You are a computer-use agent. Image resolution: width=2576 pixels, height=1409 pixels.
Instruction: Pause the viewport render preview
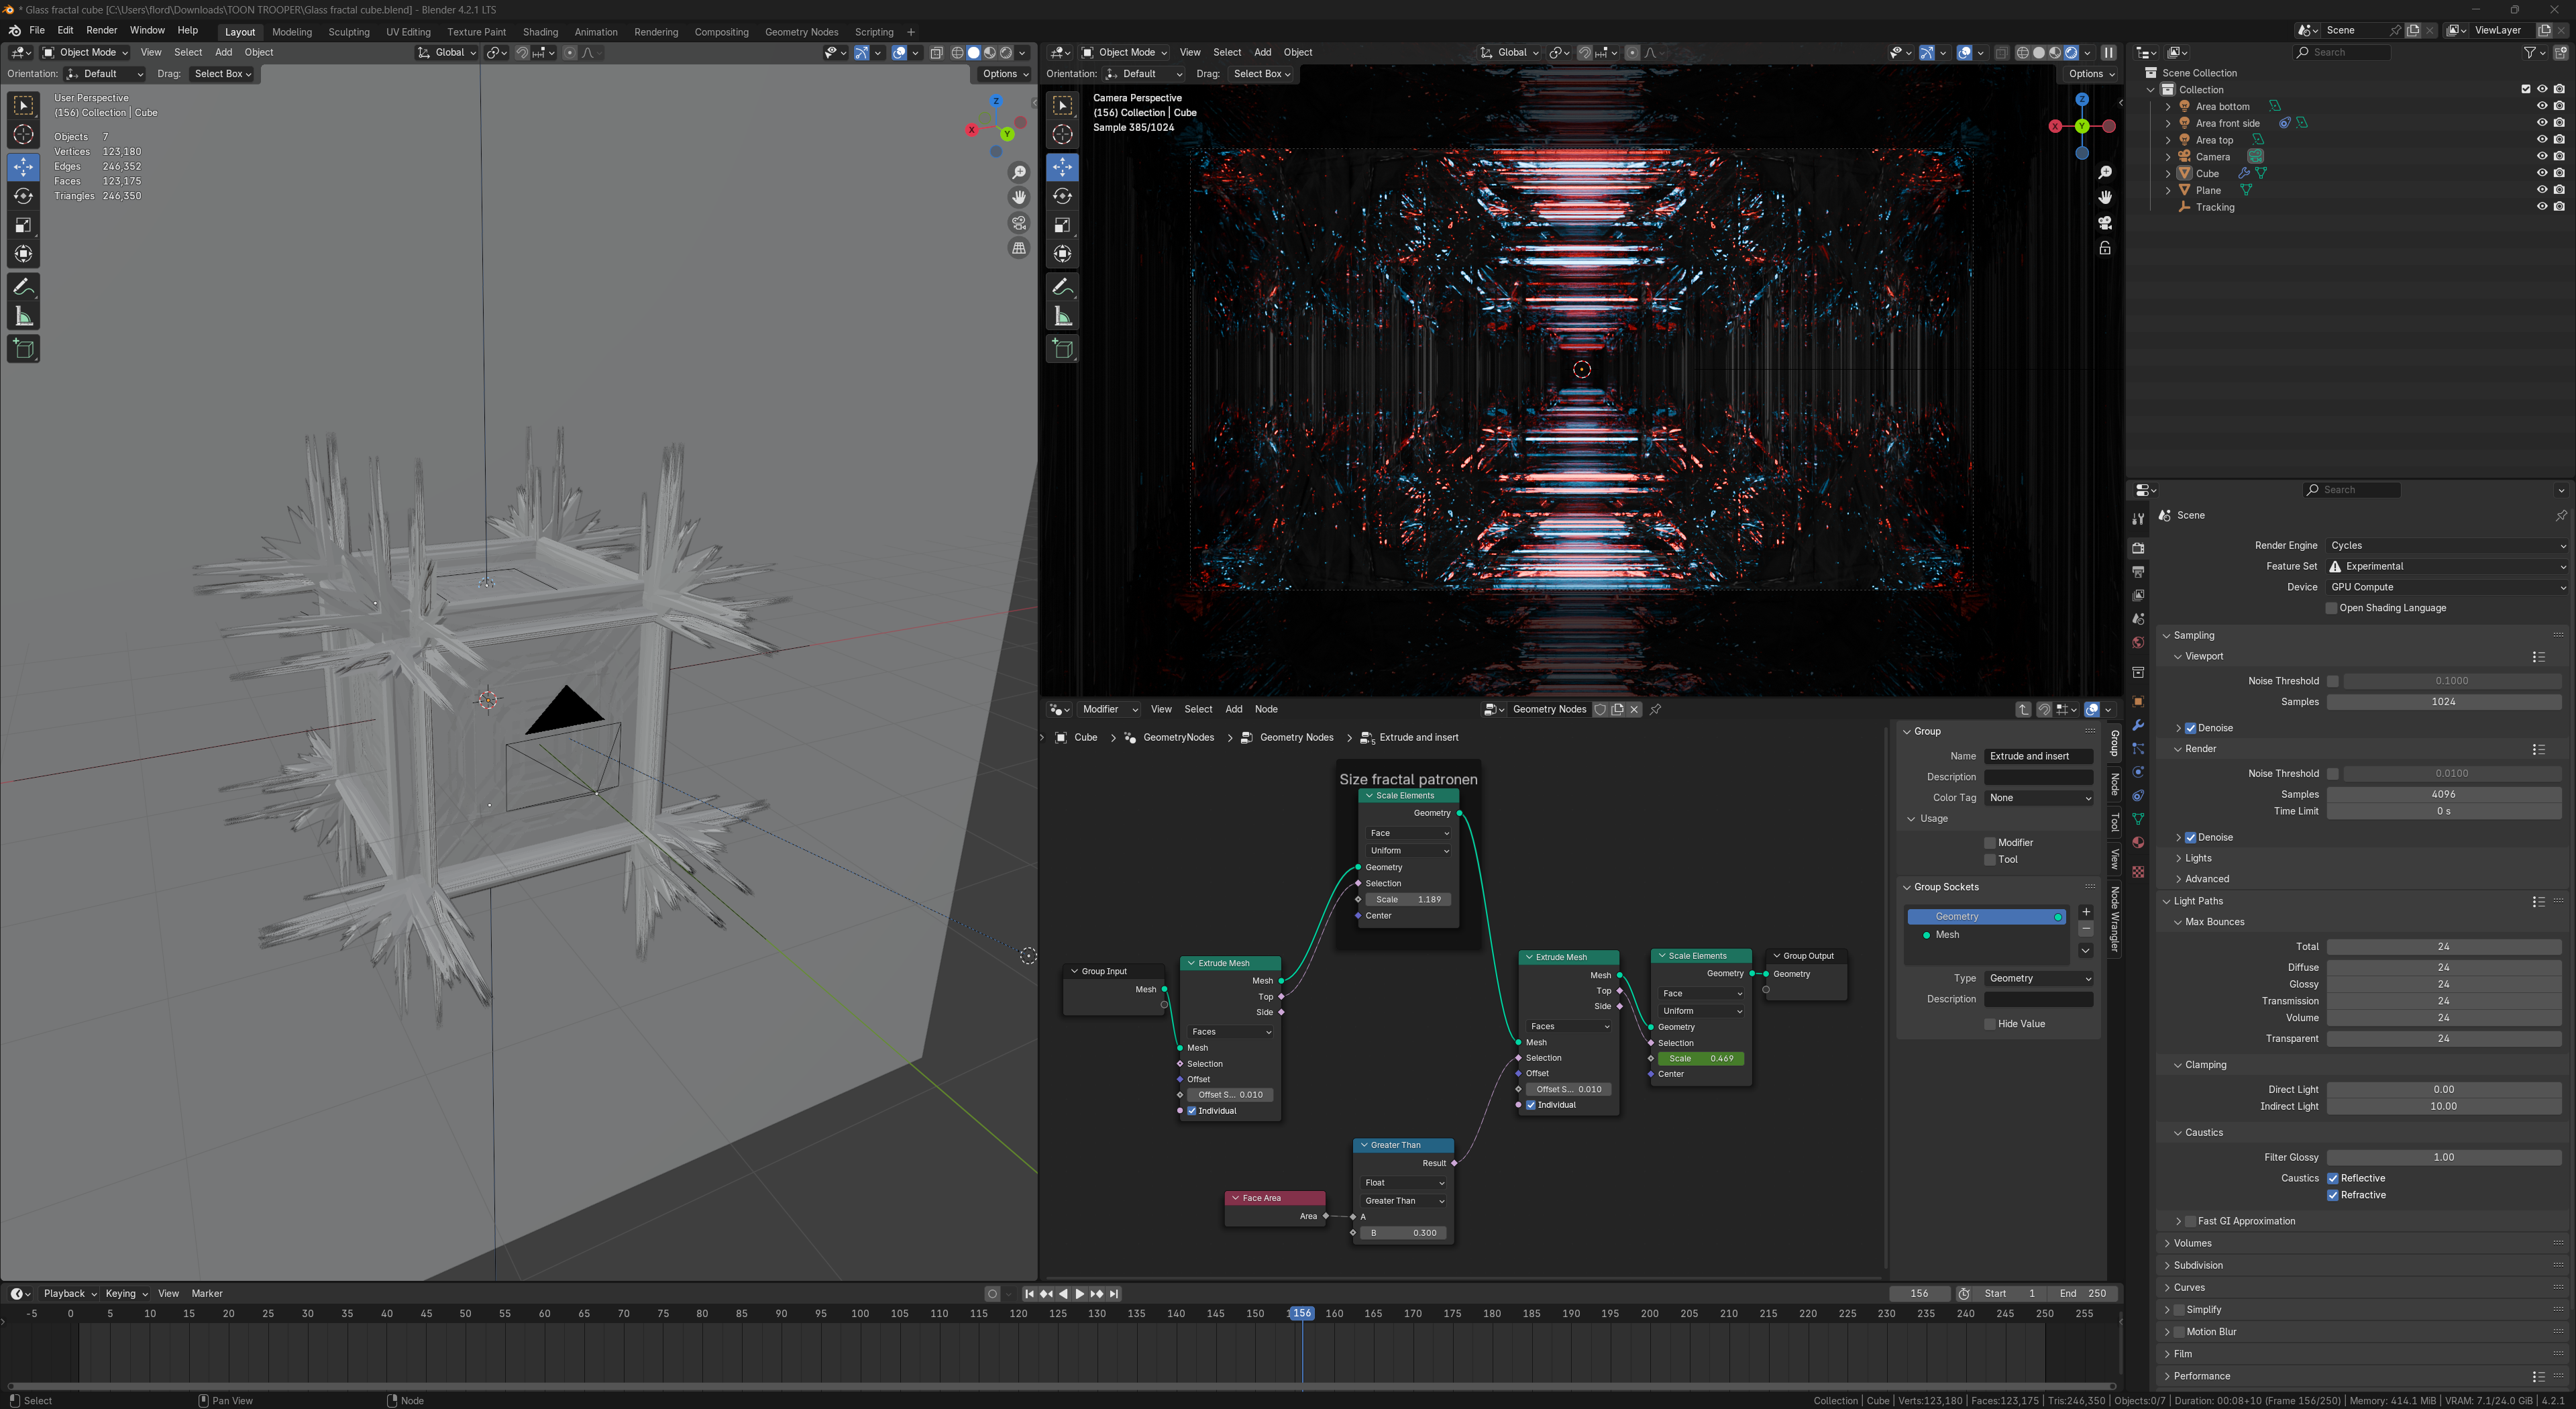click(x=2108, y=52)
